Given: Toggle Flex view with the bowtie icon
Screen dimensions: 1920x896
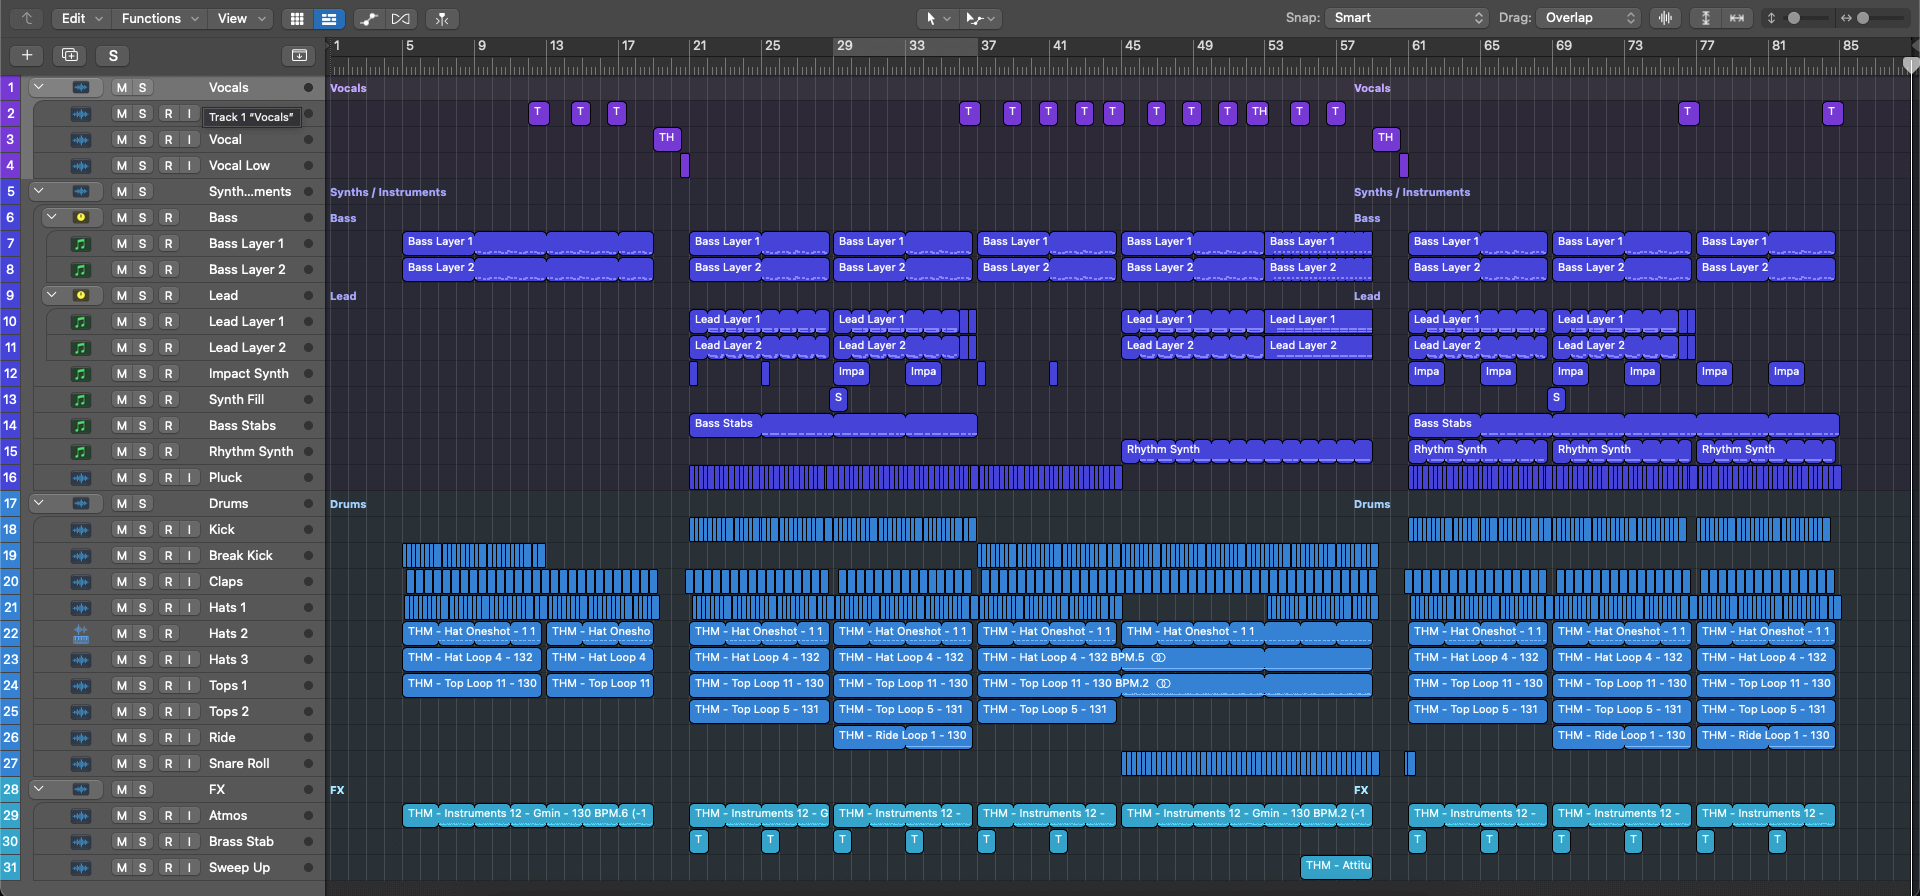Looking at the screenshot, I should tap(401, 18).
